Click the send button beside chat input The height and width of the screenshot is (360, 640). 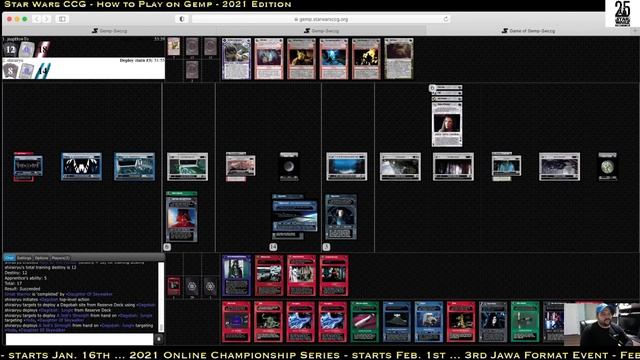coord(159,339)
